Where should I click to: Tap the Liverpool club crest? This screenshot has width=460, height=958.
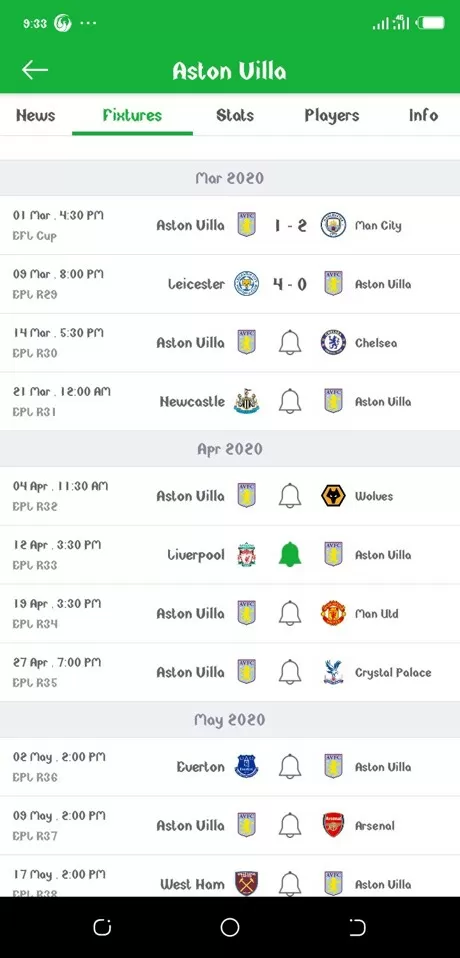click(247, 554)
